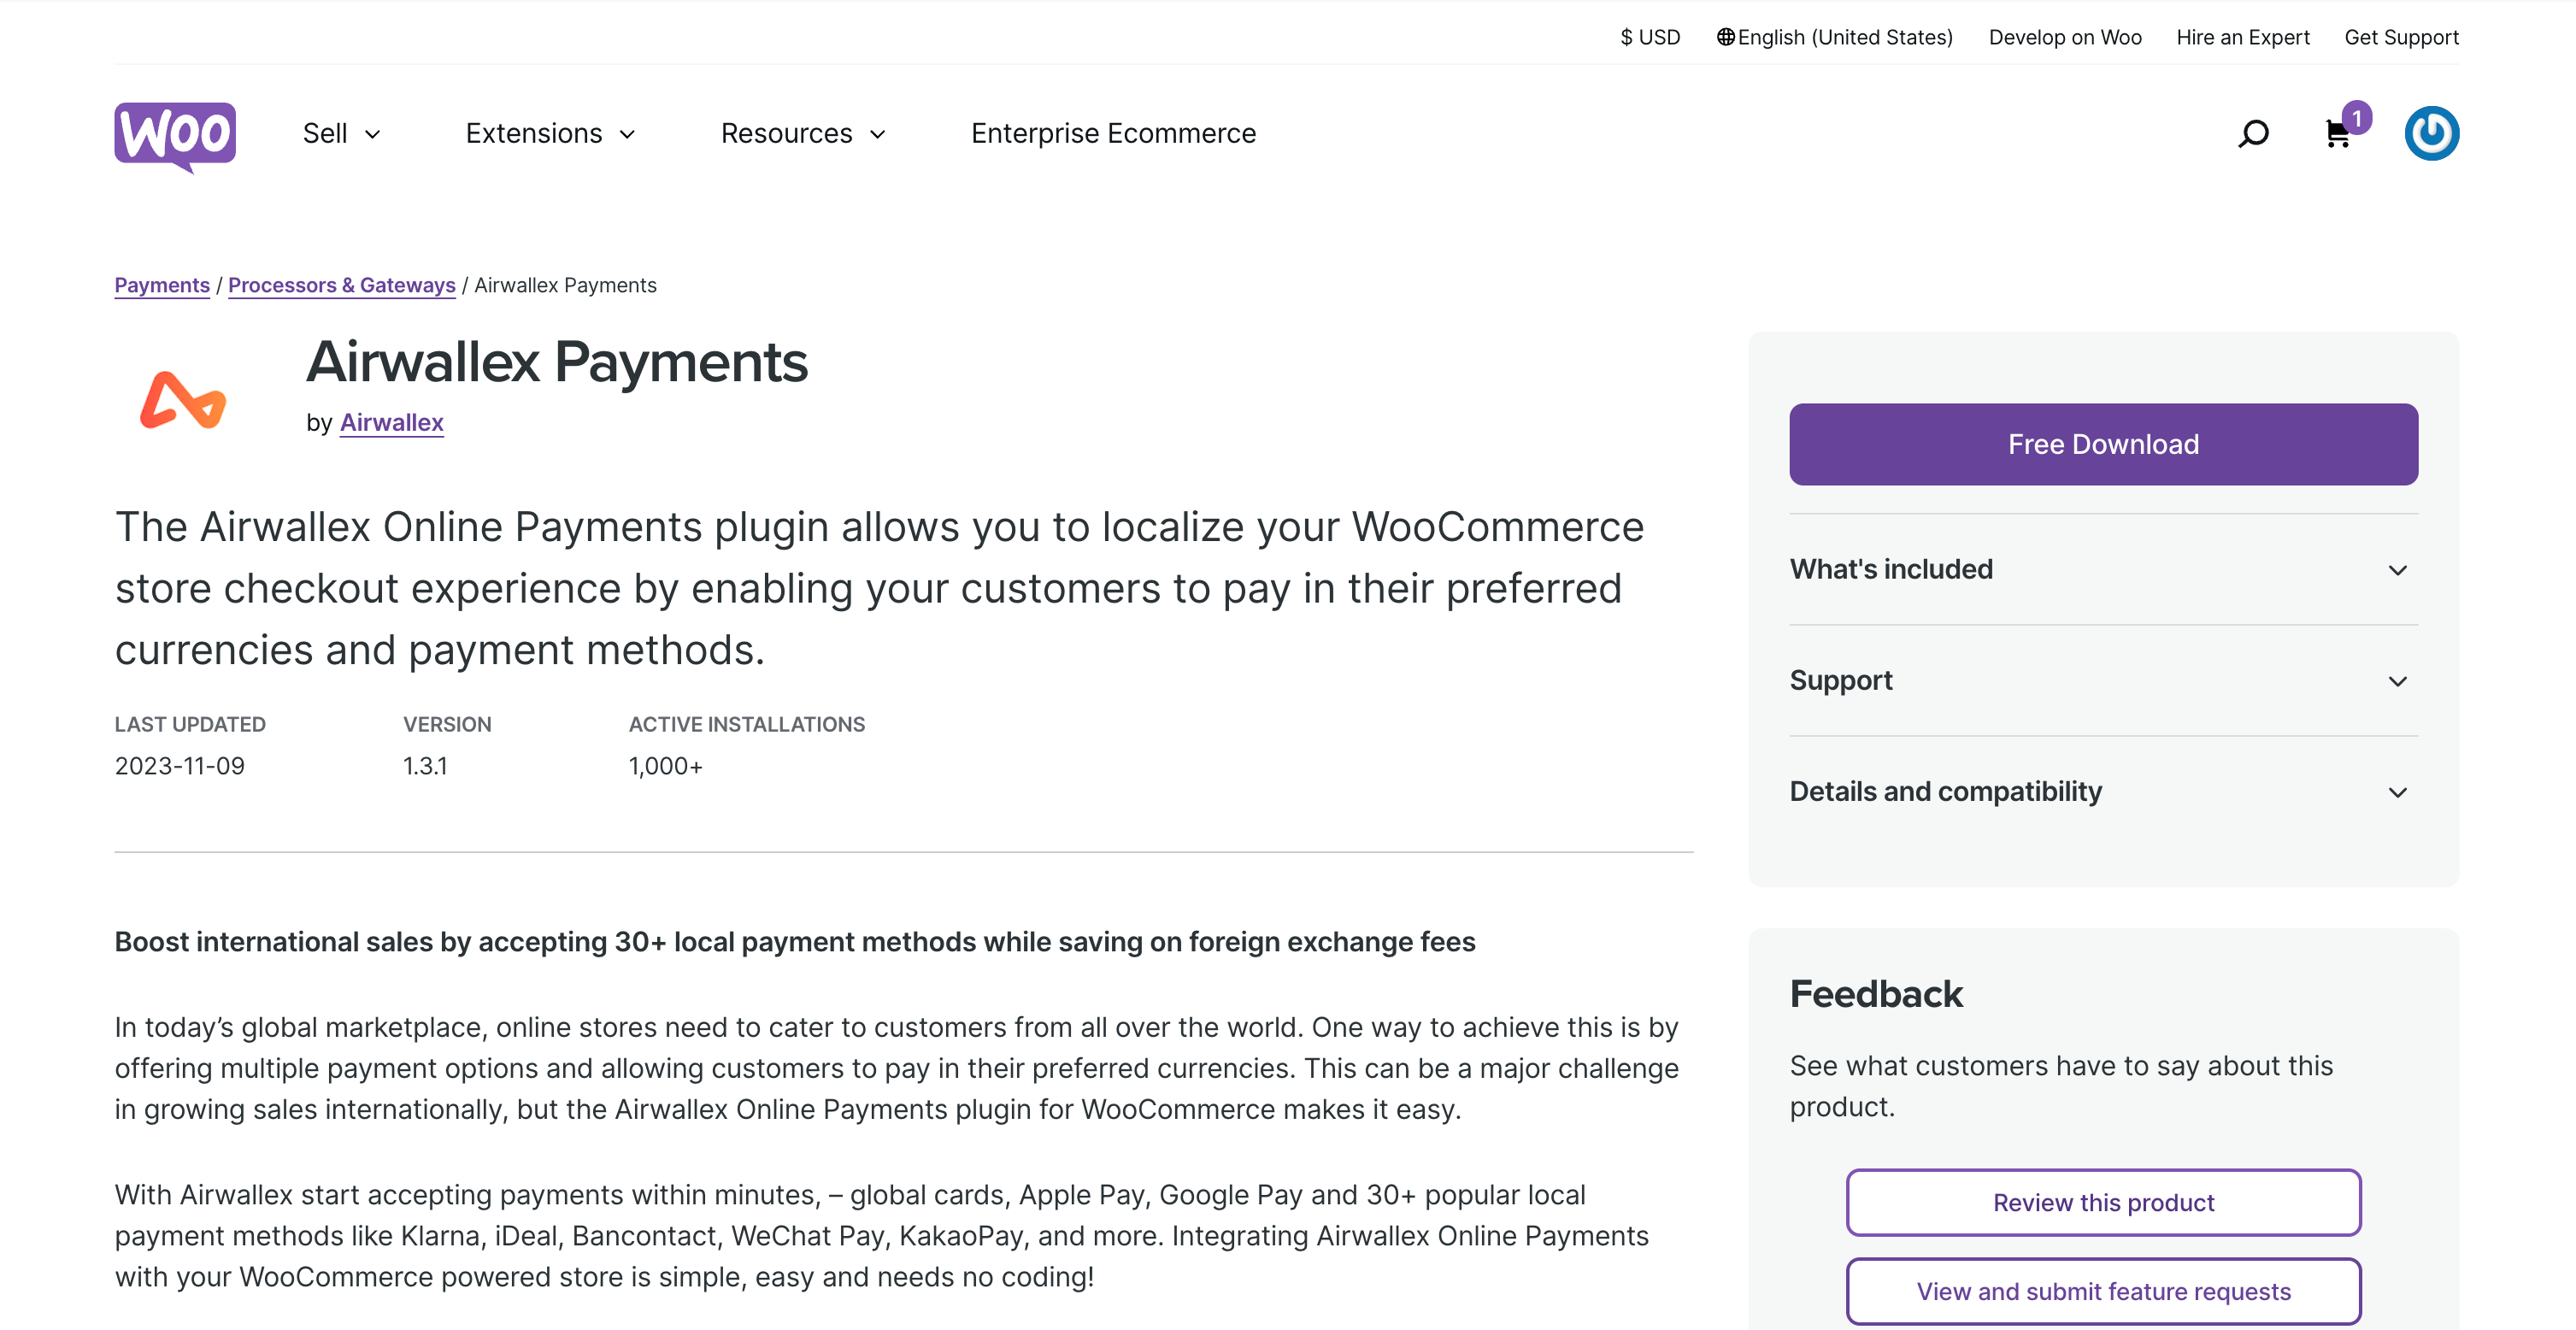The image size is (2576, 1330).
Task: Click the Airwallex product logo
Action: [183, 400]
